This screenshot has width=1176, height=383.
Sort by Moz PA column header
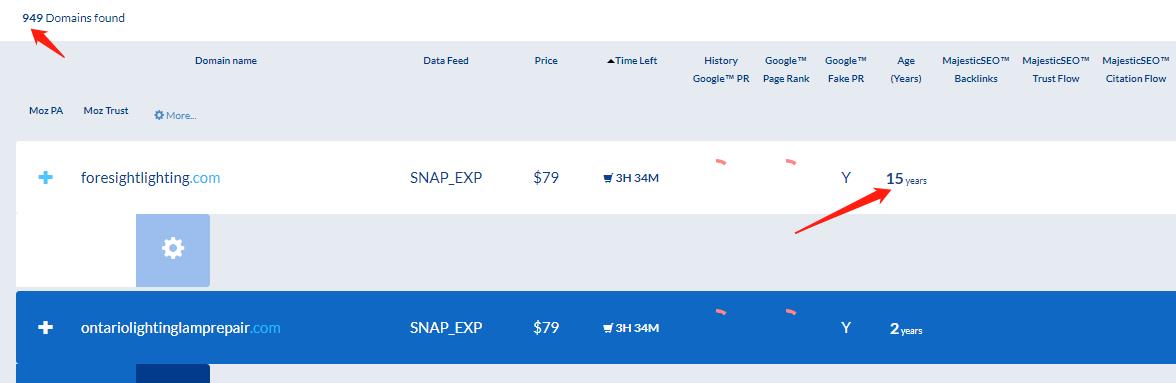pos(46,110)
